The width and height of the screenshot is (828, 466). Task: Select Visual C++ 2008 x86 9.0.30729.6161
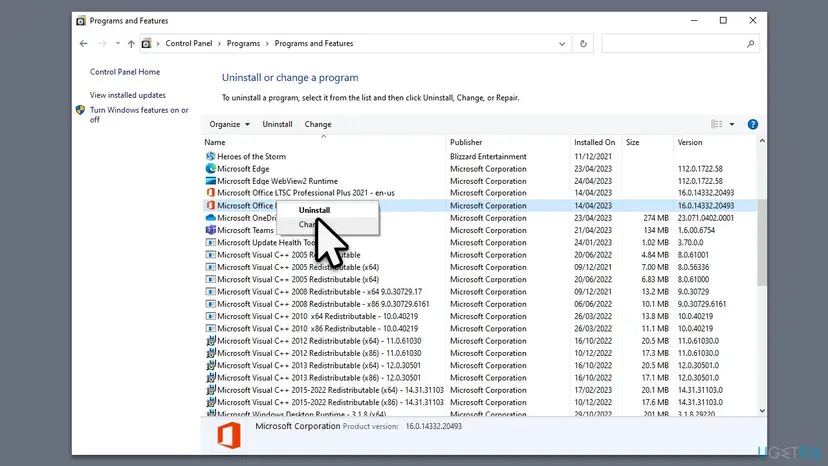[x=479, y=304]
